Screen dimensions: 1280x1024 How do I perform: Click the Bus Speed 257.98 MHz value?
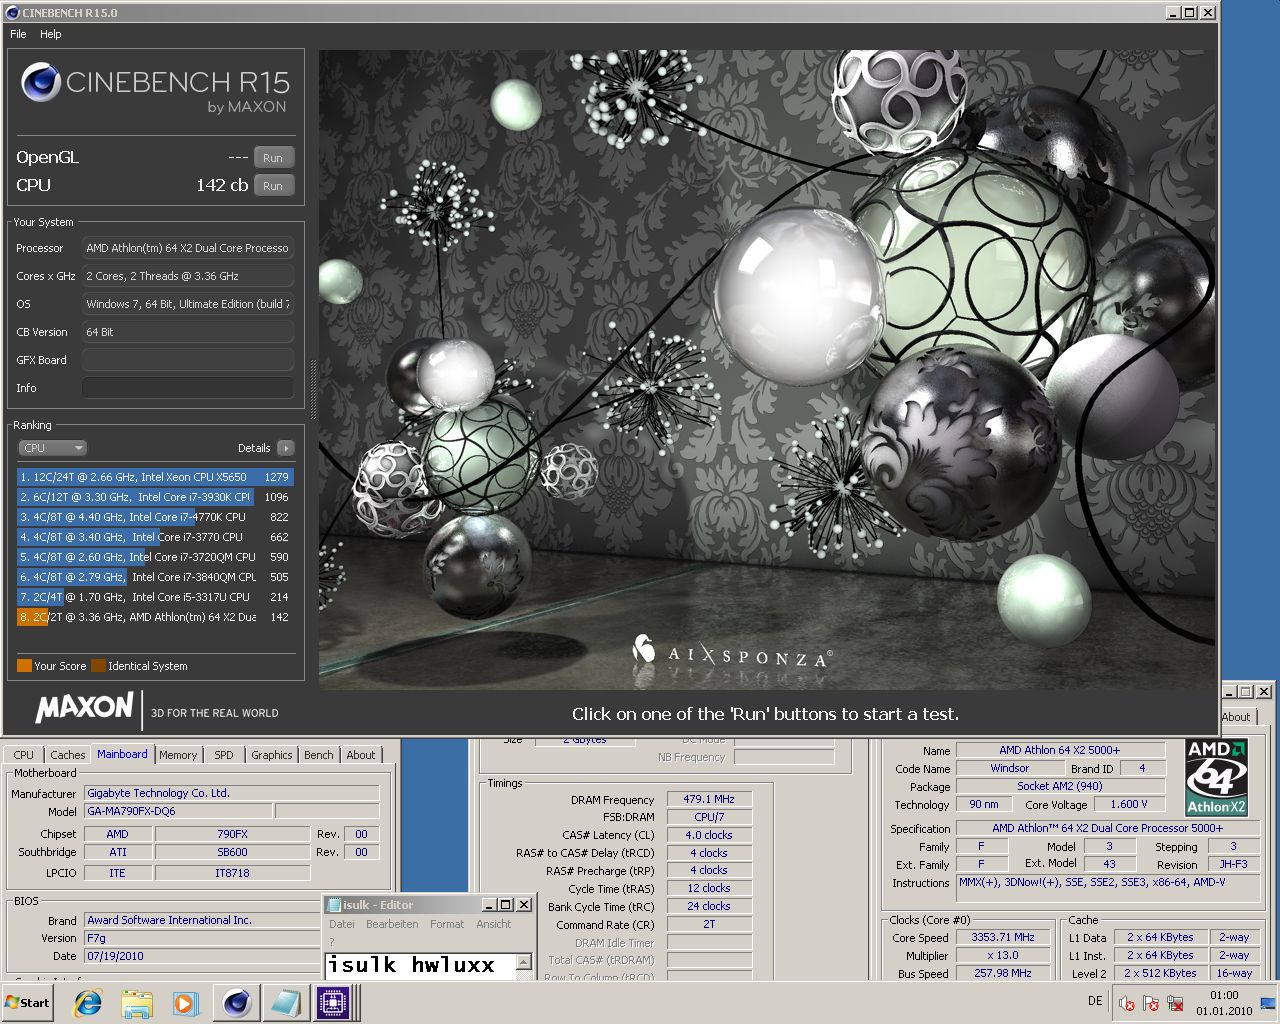coord(1003,973)
